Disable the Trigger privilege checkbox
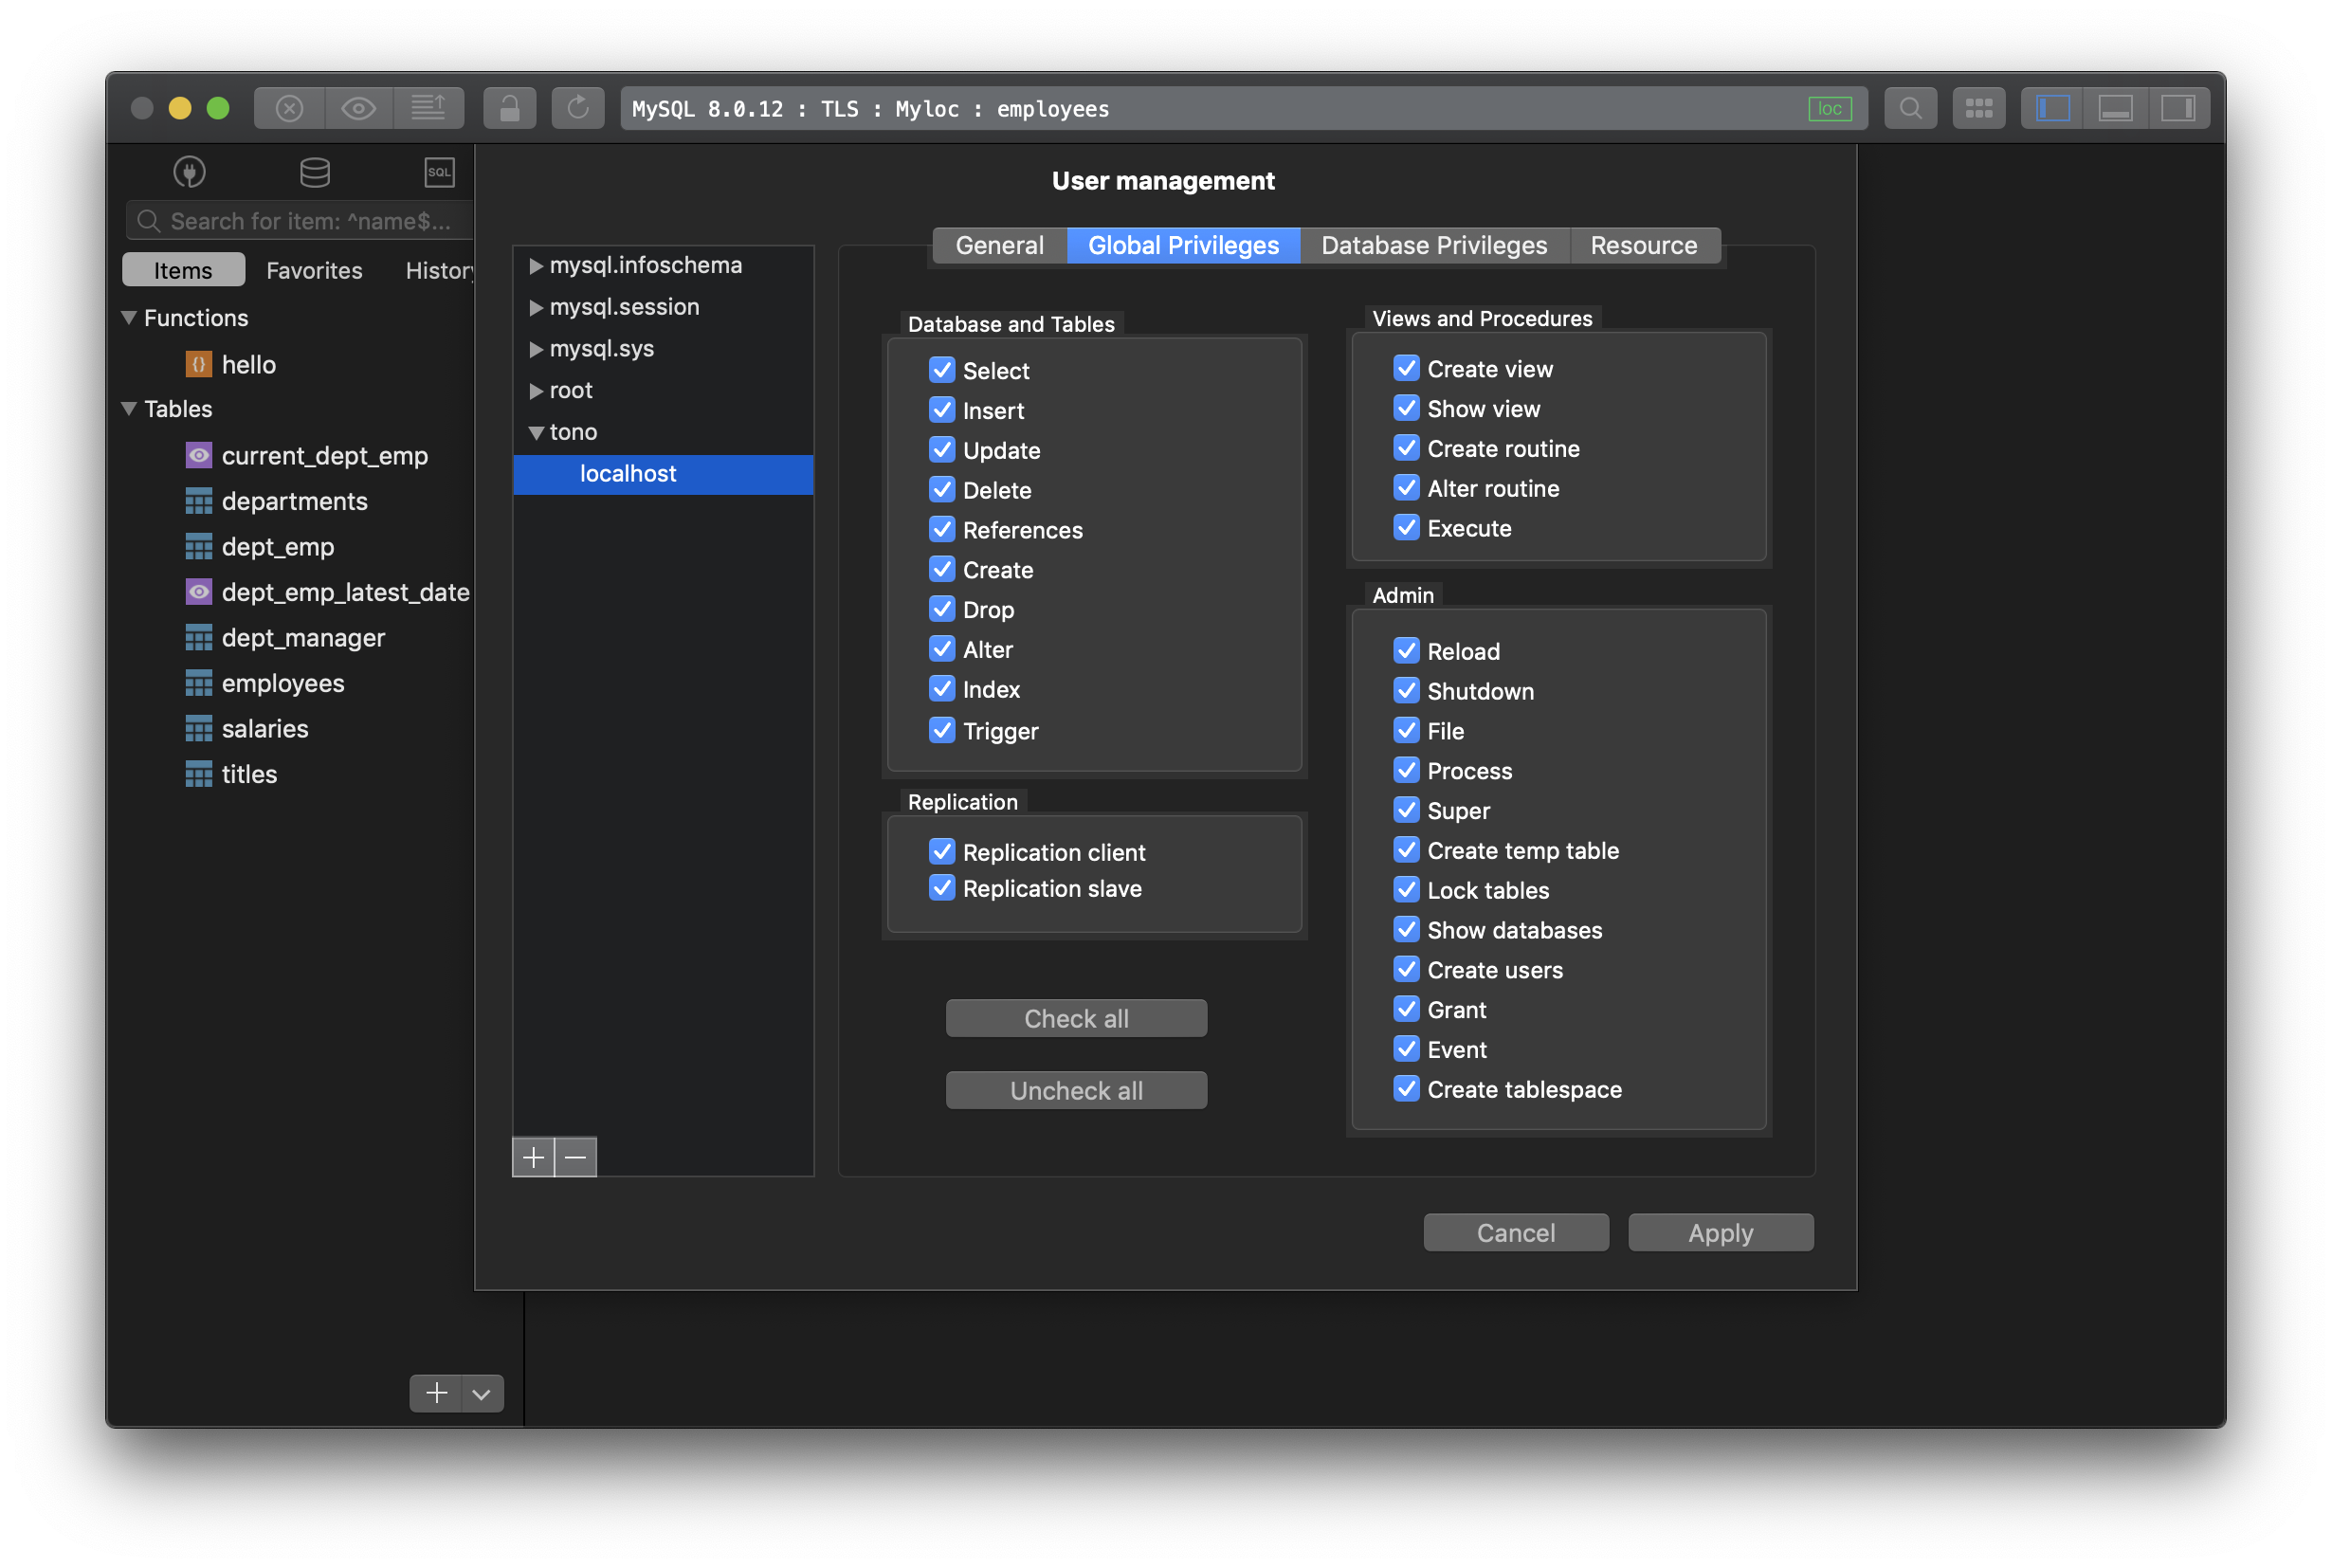The image size is (2332, 1568). 941,730
